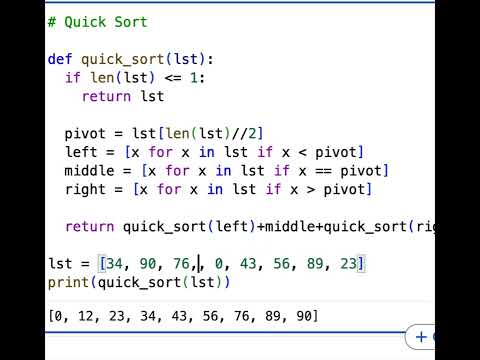Image resolution: width=480 pixels, height=360 pixels.
Task: Click the '==' operator in the middle line
Action: tap(323, 171)
